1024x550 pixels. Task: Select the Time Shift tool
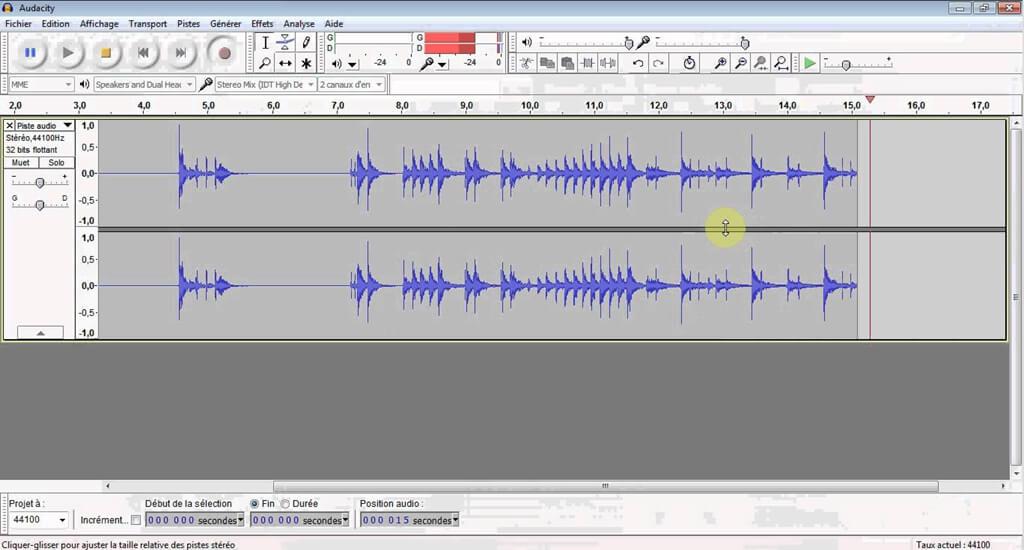(285, 63)
